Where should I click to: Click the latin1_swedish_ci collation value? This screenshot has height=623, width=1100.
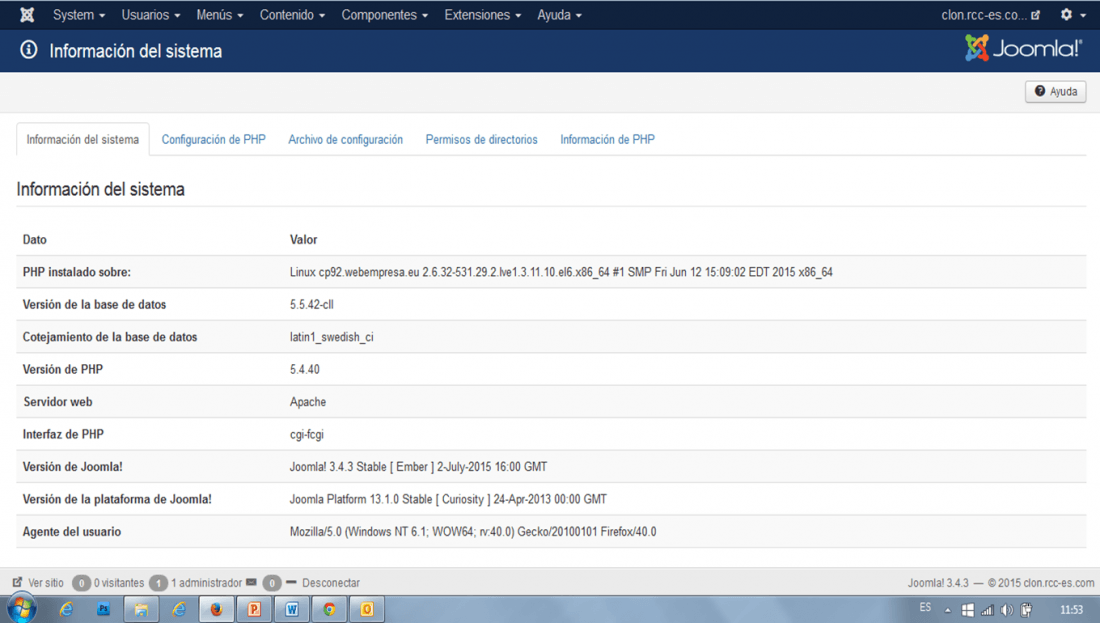click(331, 337)
